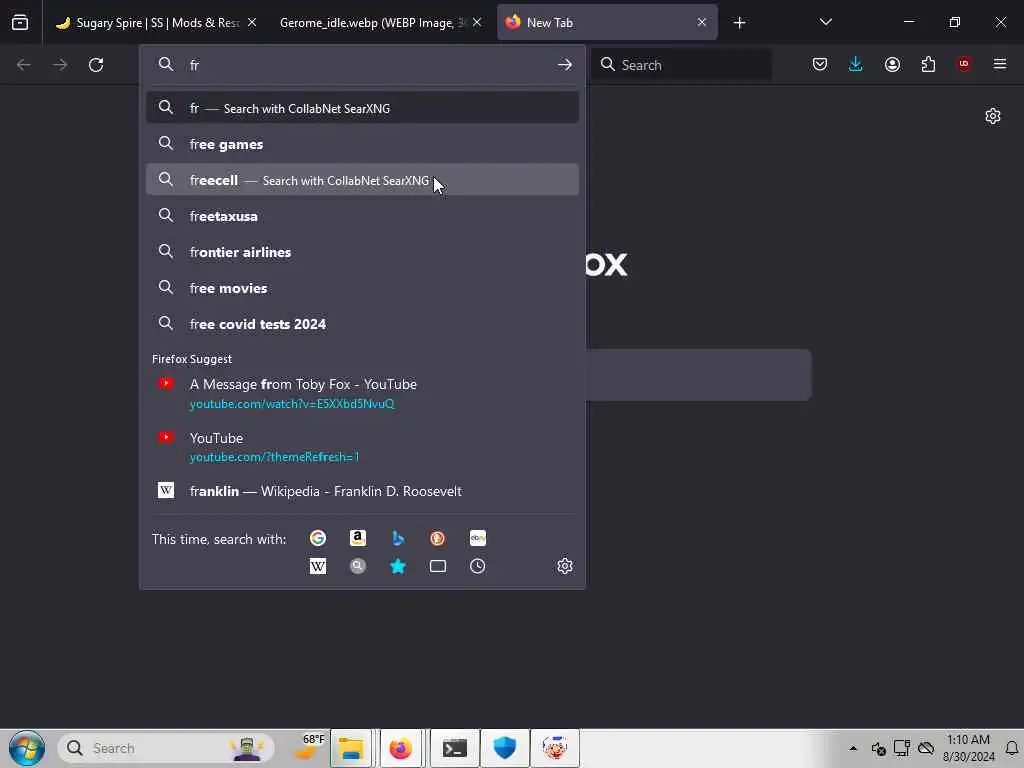
Task: Search with Wikipedia one-off engine
Action: [317, 566]
